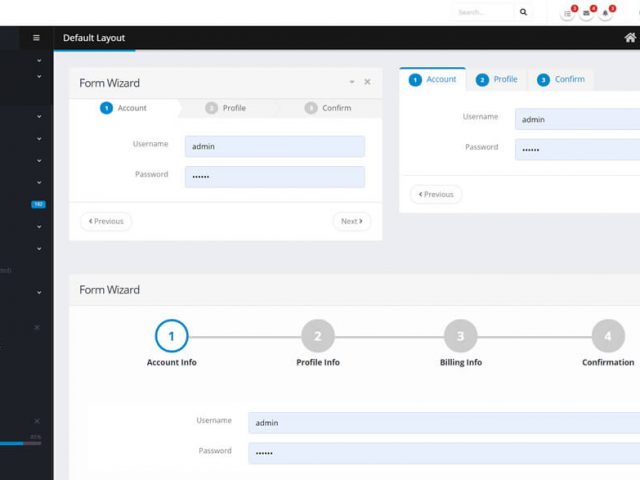Image resolution: width=640 pixels, height=480 pixels.
Task: Click Username field in the left wizard
Action: [x=274, y=146]
